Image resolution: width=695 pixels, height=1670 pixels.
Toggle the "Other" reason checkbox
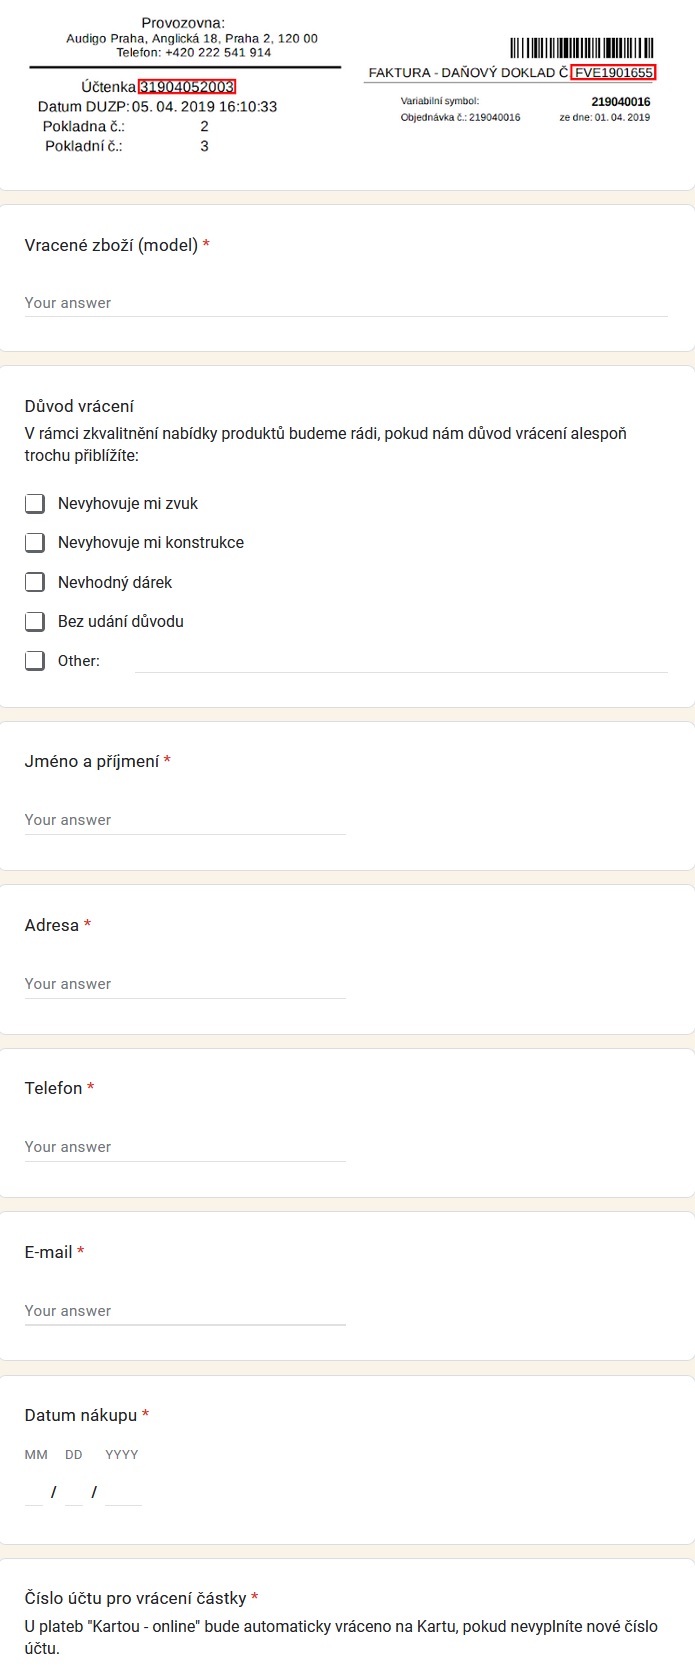pyautogui.click(x=35, y=660)
